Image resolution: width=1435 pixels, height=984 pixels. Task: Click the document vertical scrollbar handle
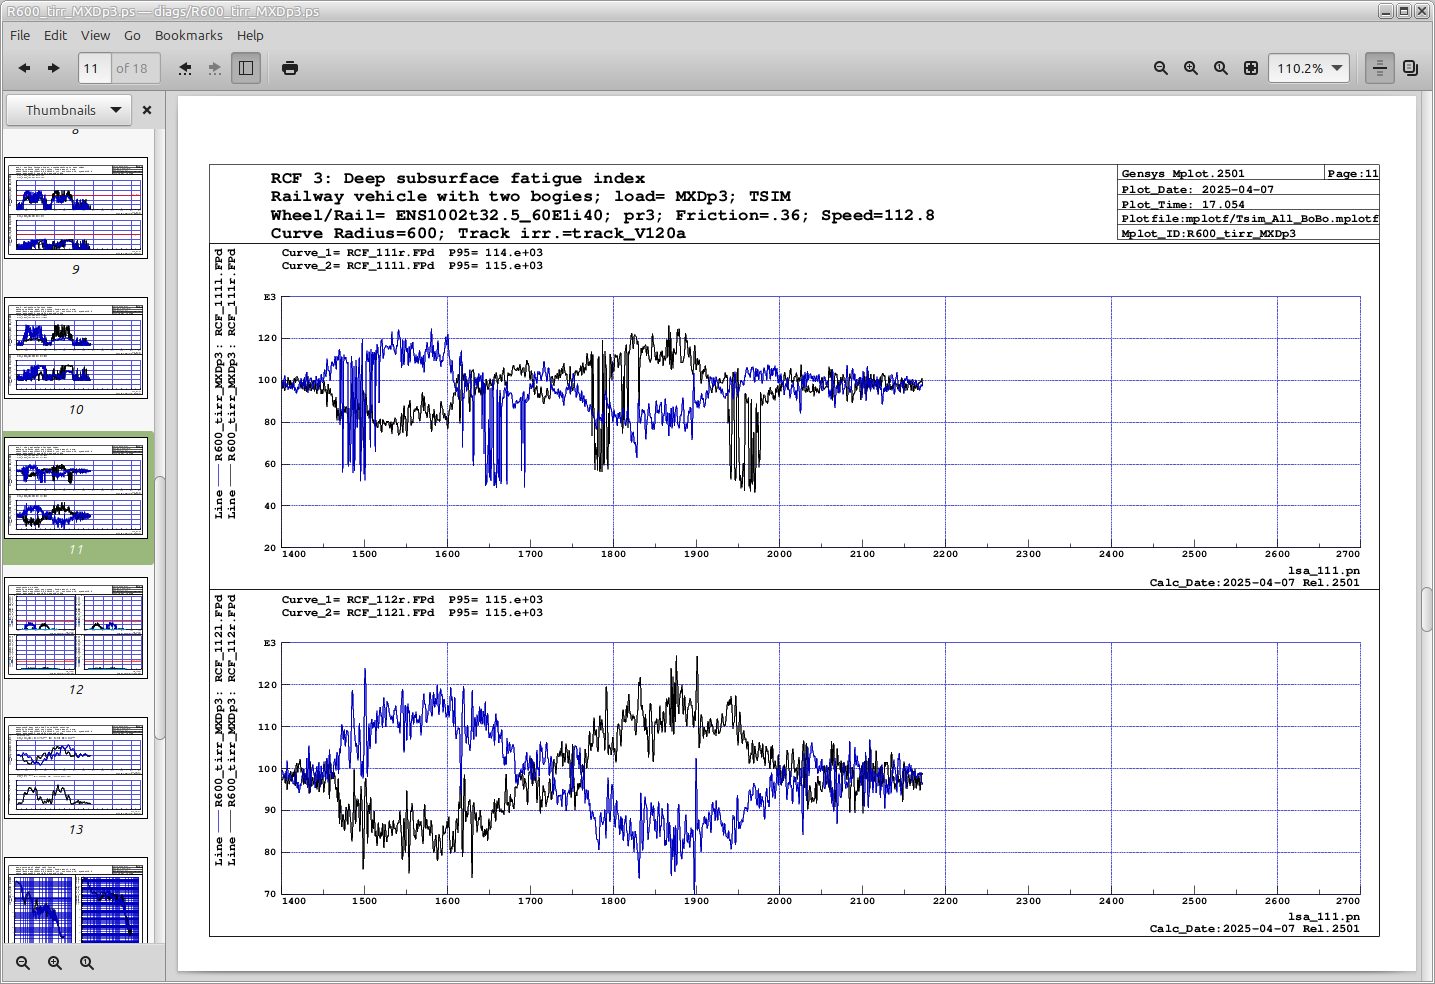point(1427,610)
